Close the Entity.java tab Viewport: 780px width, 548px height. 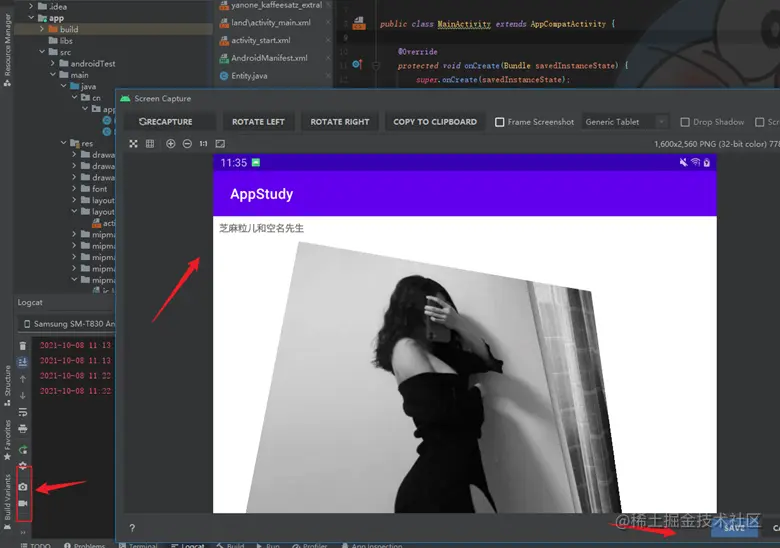[328, 76]
